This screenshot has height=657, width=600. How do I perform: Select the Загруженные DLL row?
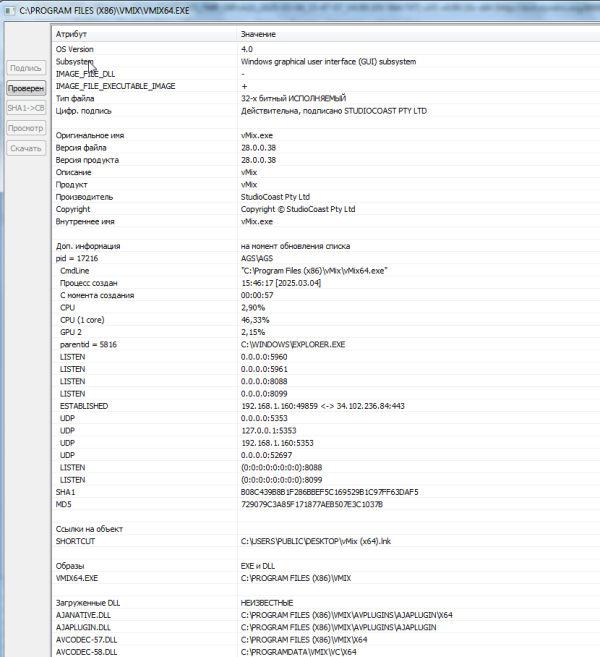326,603
